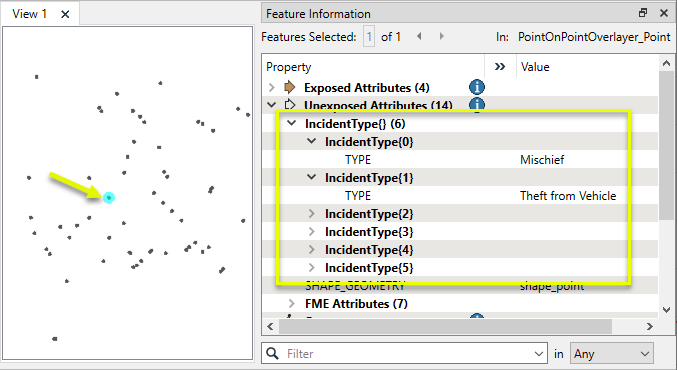Collapse the Unexposed Attributes section
677x370 pixels.
(272, 104)
